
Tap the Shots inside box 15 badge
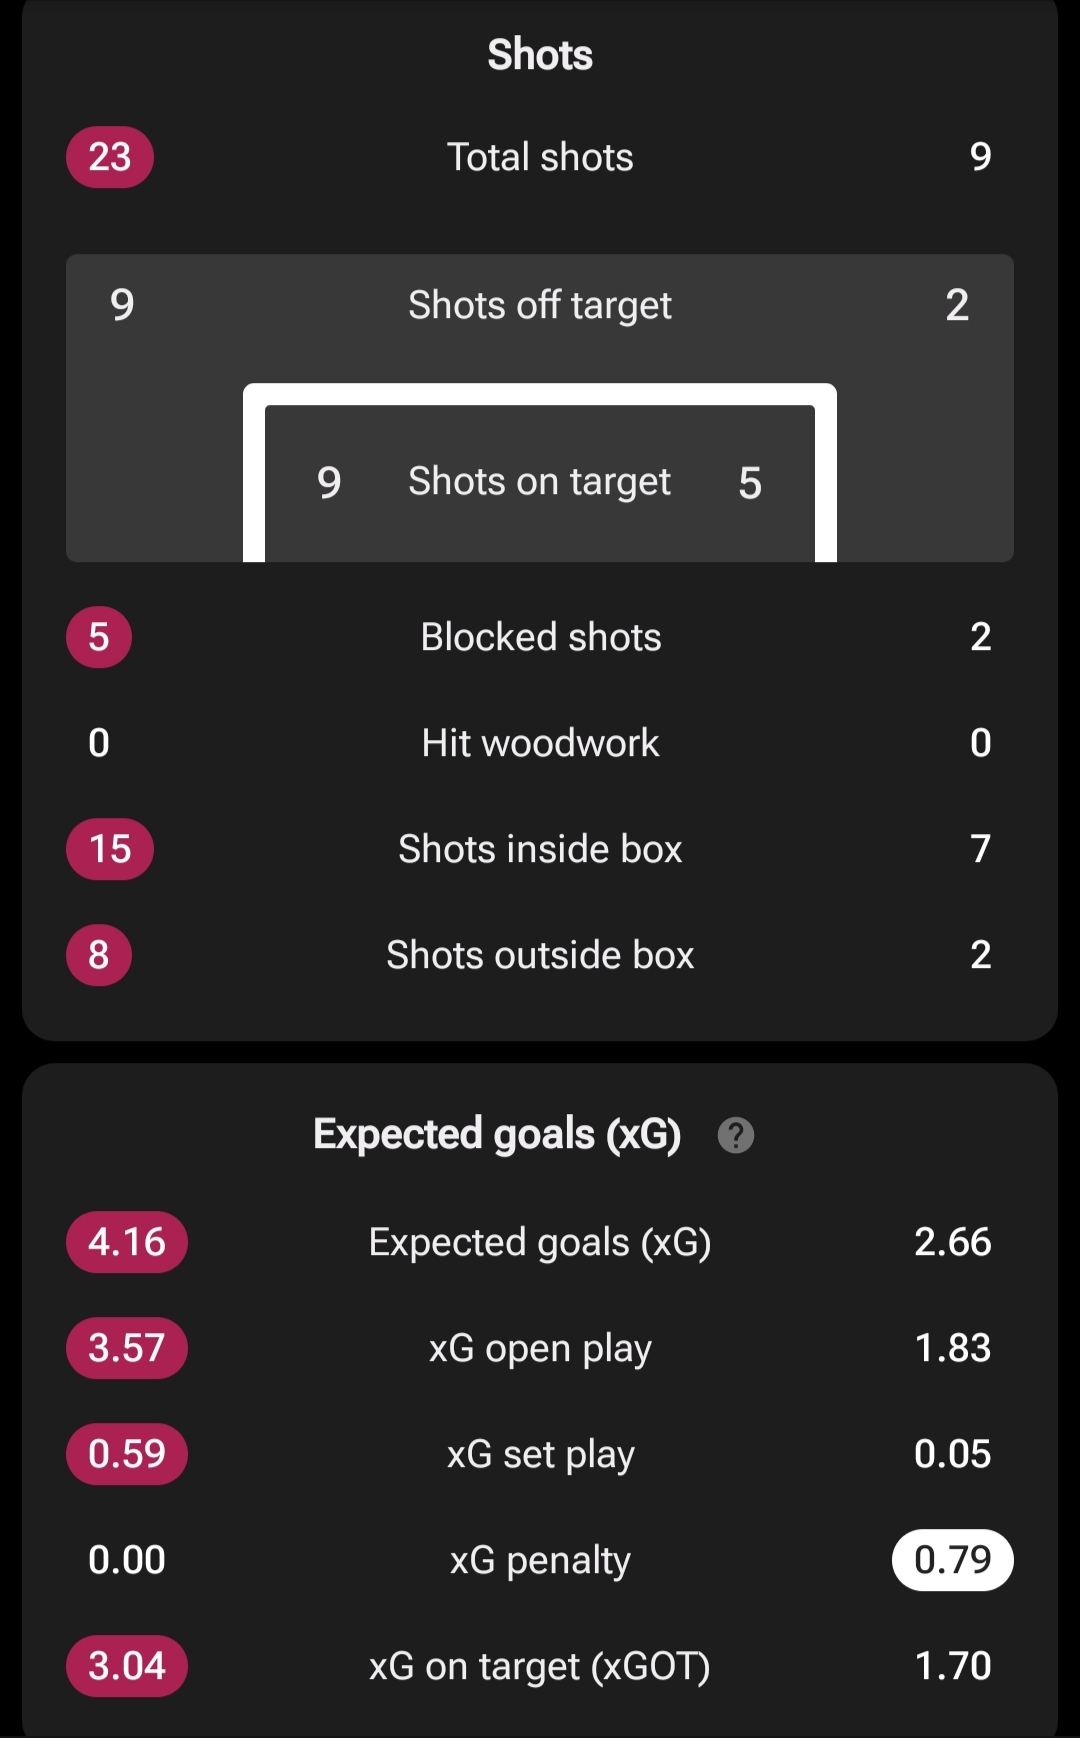[x=110, y=849]
